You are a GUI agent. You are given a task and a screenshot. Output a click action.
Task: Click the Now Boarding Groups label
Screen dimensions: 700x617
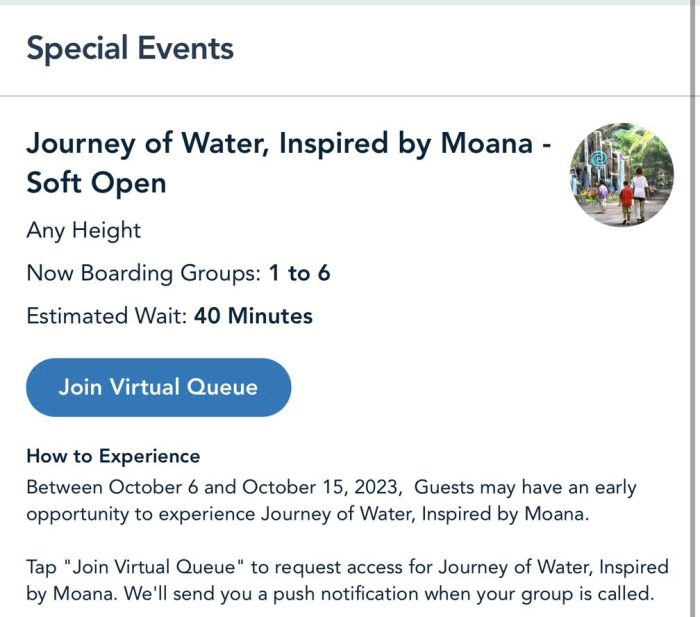pos(143,273)
